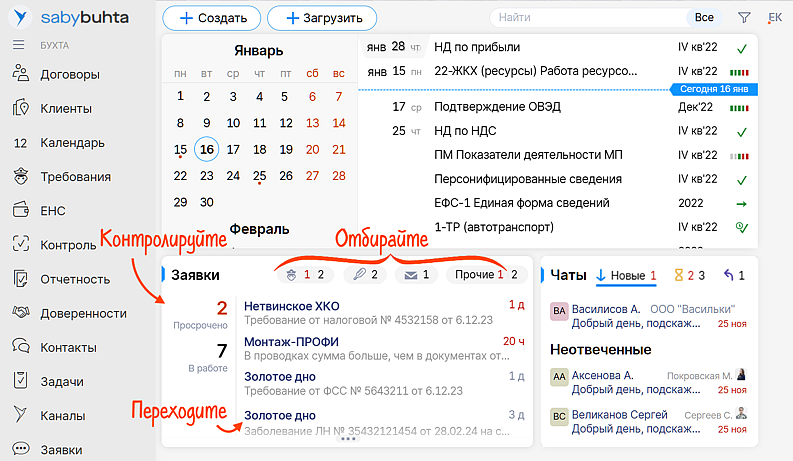Toggle the tax authority filter chip in Заявки

pyautogui.click(x=304, y=275)
